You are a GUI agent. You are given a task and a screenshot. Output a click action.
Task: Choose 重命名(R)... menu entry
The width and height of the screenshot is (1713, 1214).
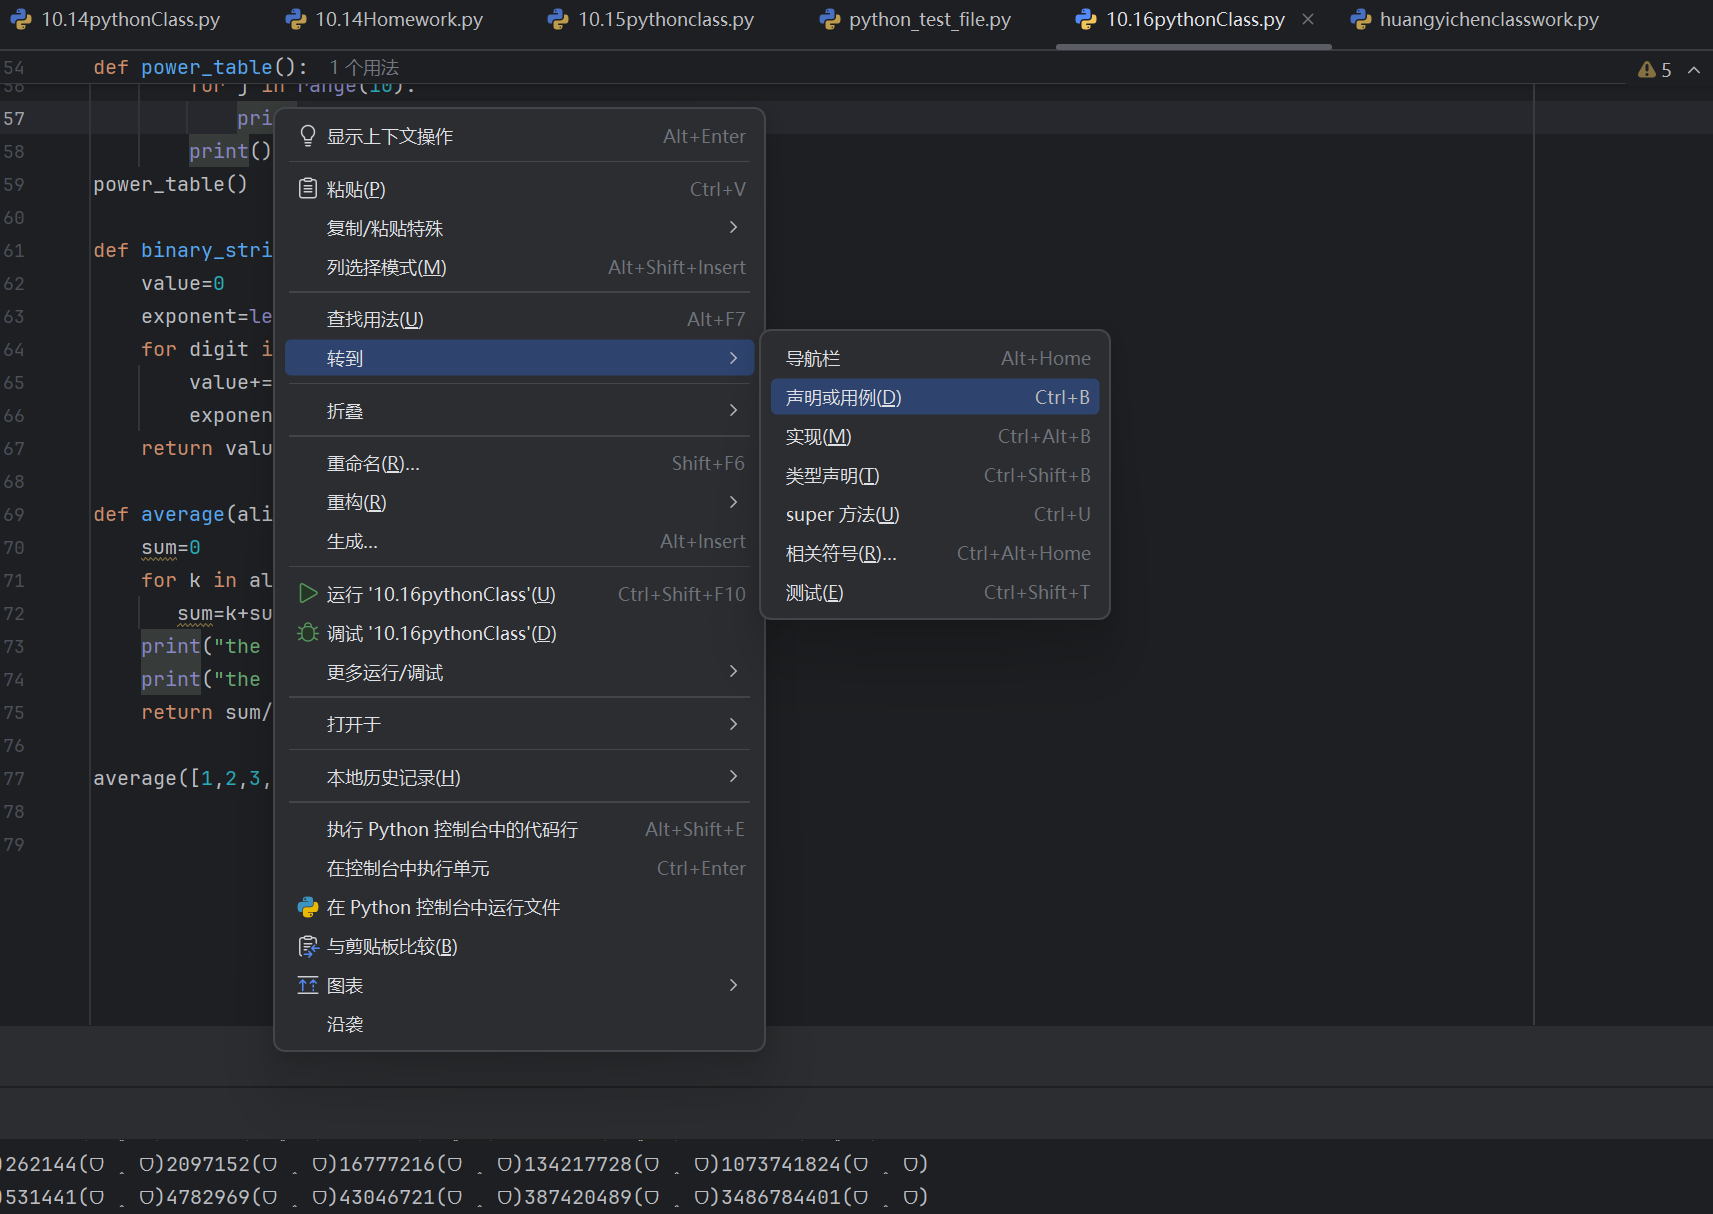[x=519, y=463]
